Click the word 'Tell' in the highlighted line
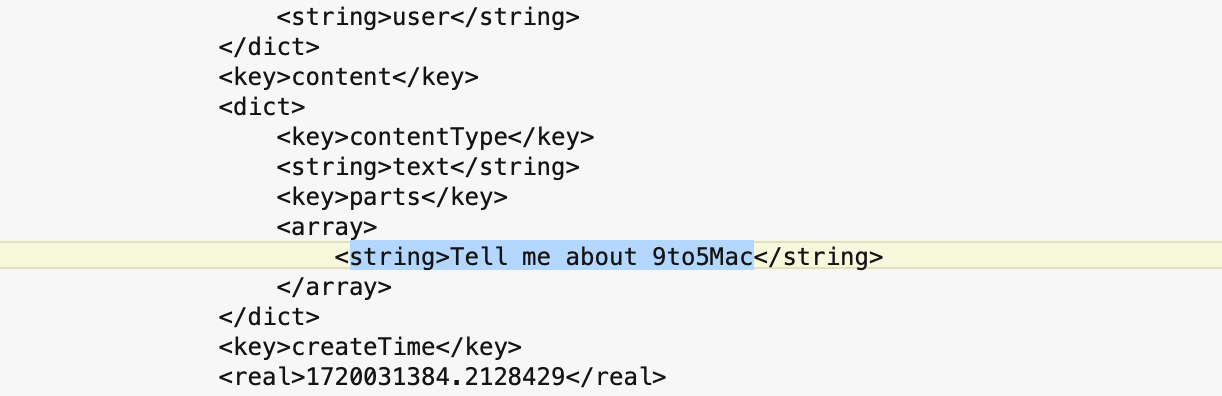Viewport: 1222px width, 396px height. point(480,257)
